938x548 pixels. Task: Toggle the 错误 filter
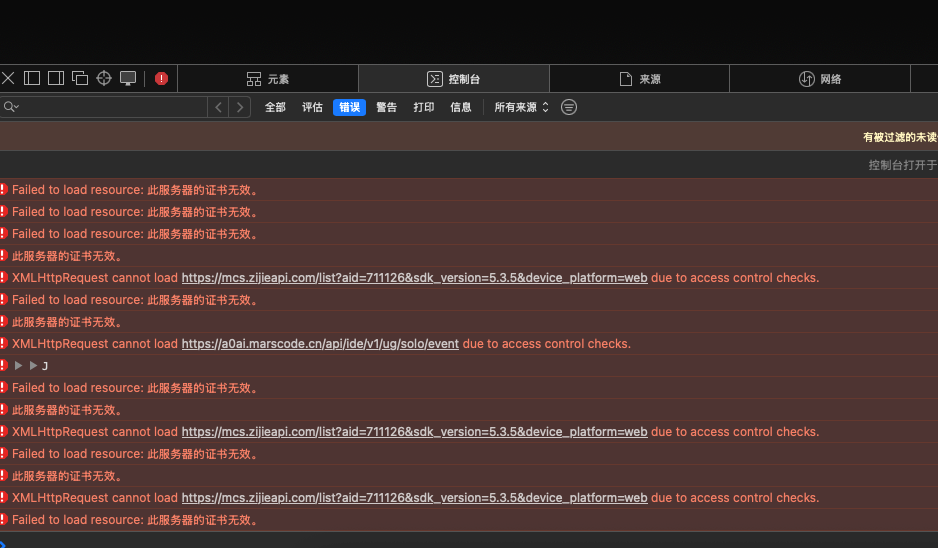coord(349,107)
